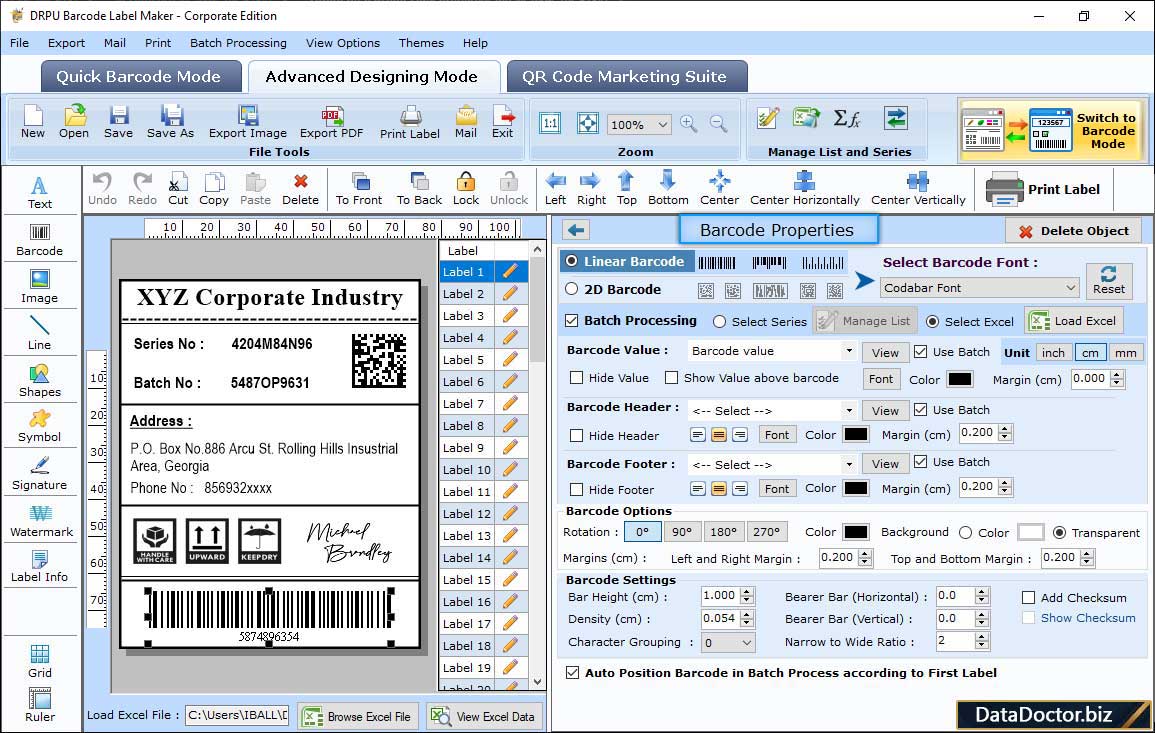This screenshot has width=1155, height=733.
Task: Switch to Quick Barcode Mode tab
Action: pos(140,77)
